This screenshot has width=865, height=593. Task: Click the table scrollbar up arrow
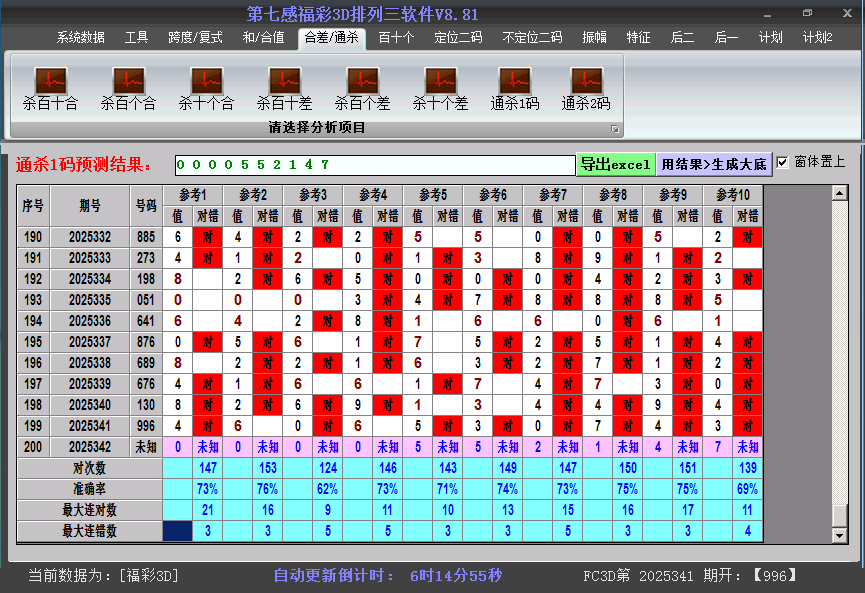[x=840, y=193]
